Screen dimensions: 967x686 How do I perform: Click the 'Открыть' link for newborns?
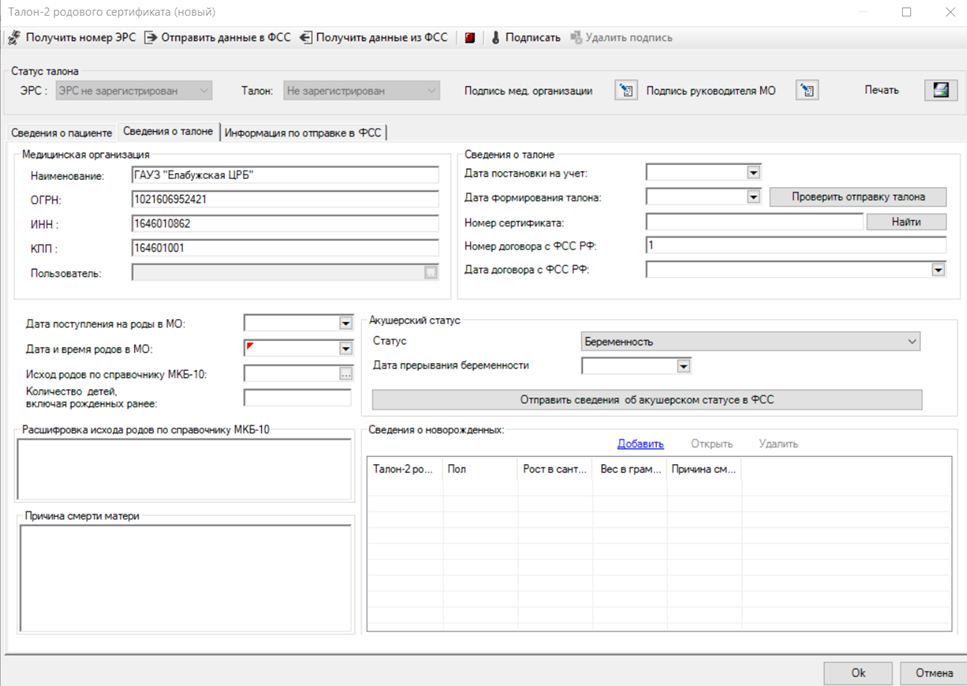point(712,444)
